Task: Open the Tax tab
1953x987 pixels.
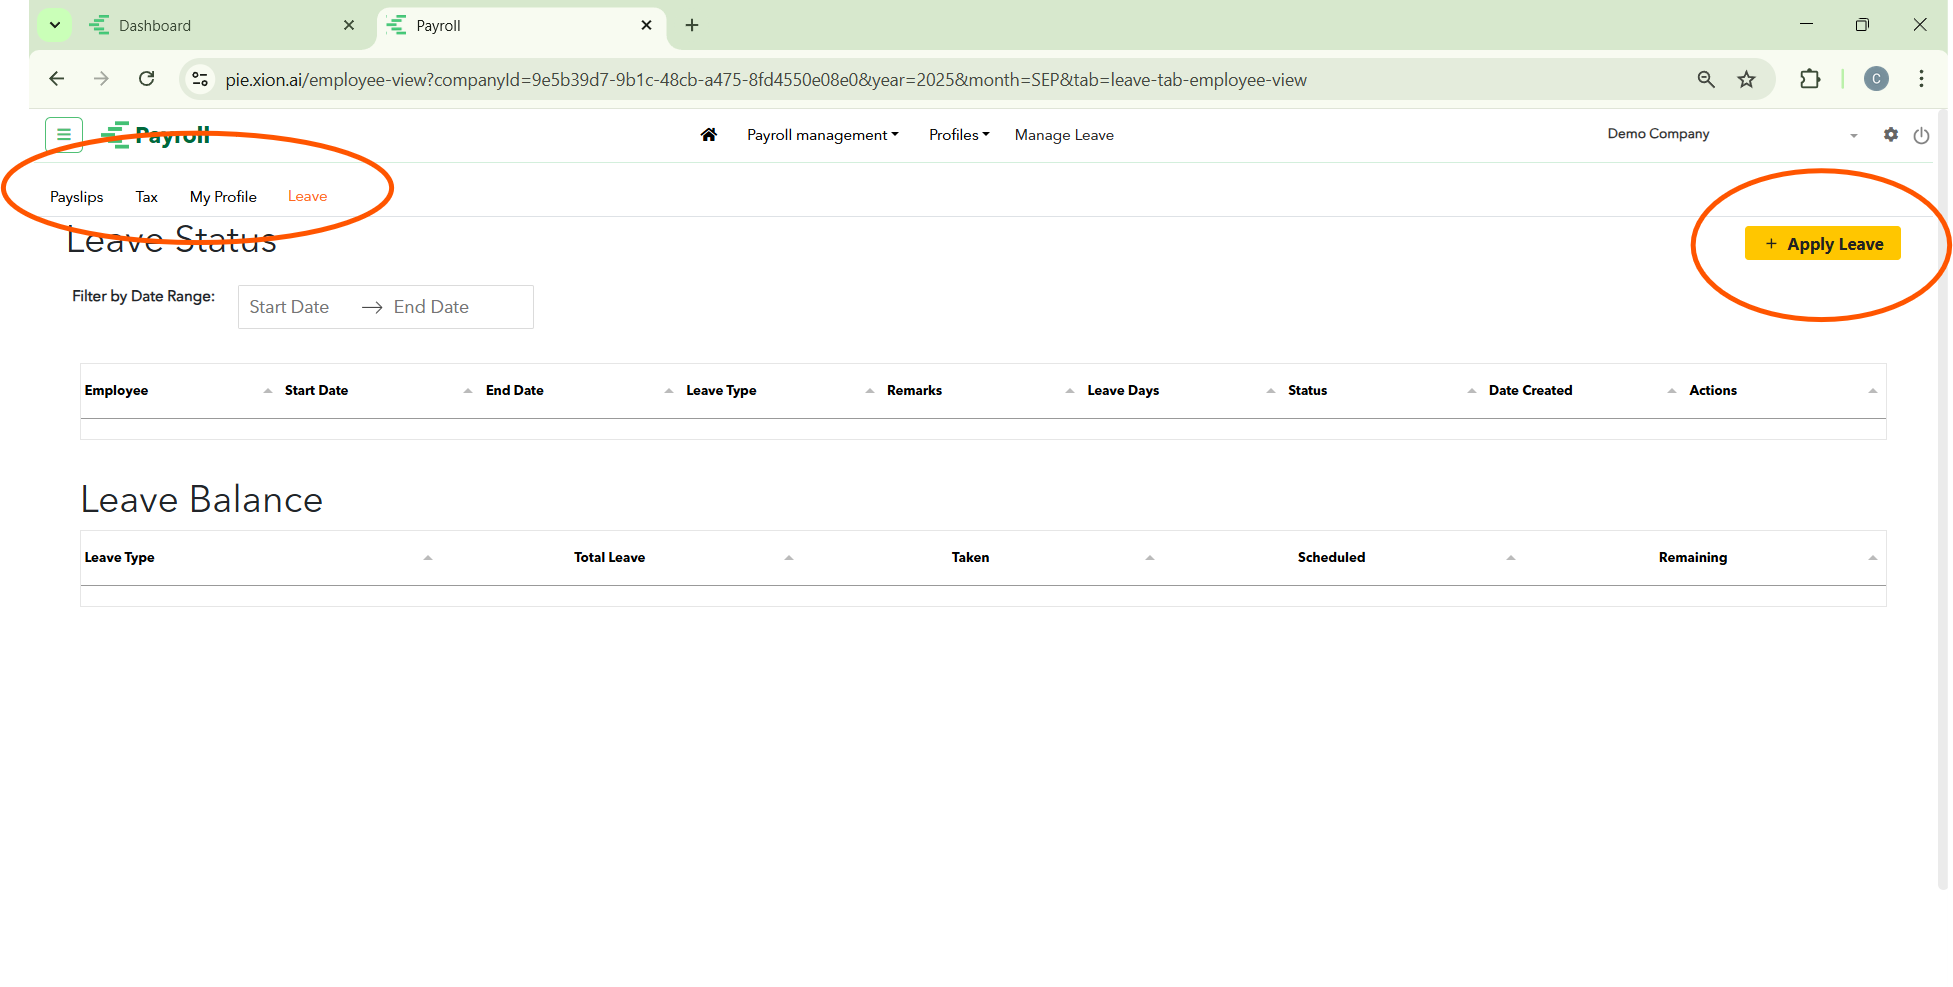Action: [x=147, y=197]
